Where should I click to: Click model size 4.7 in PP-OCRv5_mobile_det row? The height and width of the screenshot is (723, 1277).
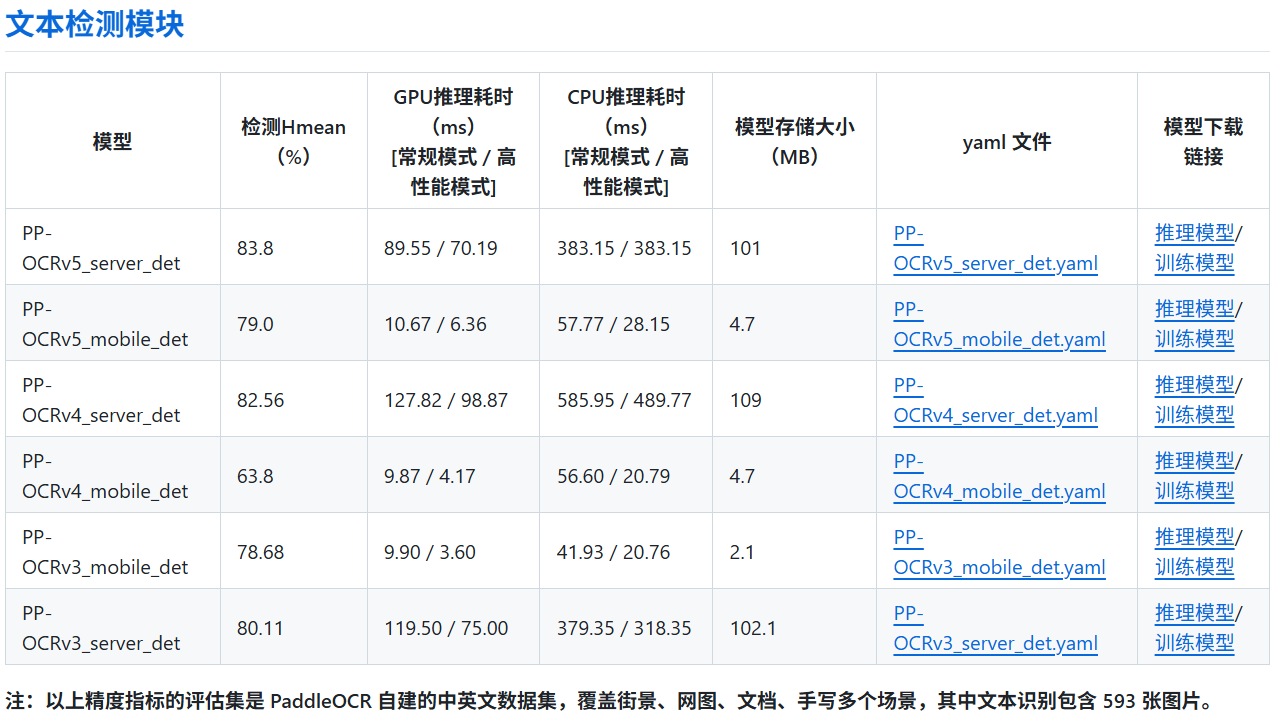tap(742, 324)
